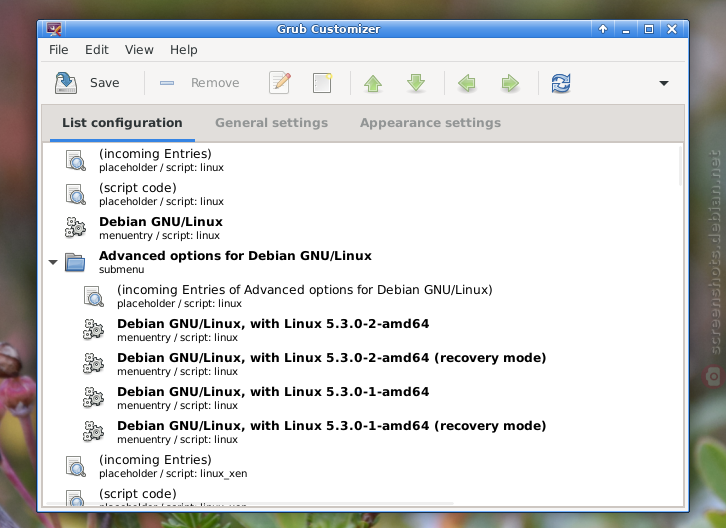Select Debian GNU/Linux, with Linux 5.3.0-2-amd64 title

tap(273, 324)
